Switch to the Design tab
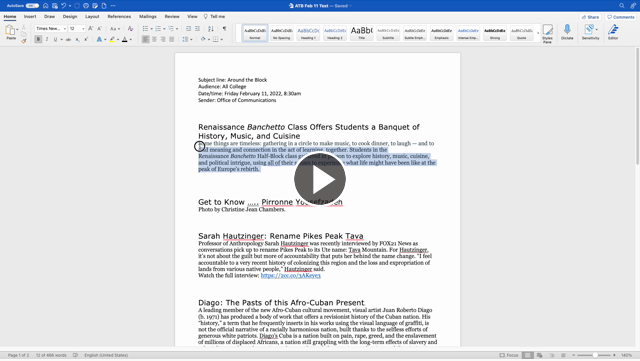This screenshot has height=361, width=640. [70, 17]
